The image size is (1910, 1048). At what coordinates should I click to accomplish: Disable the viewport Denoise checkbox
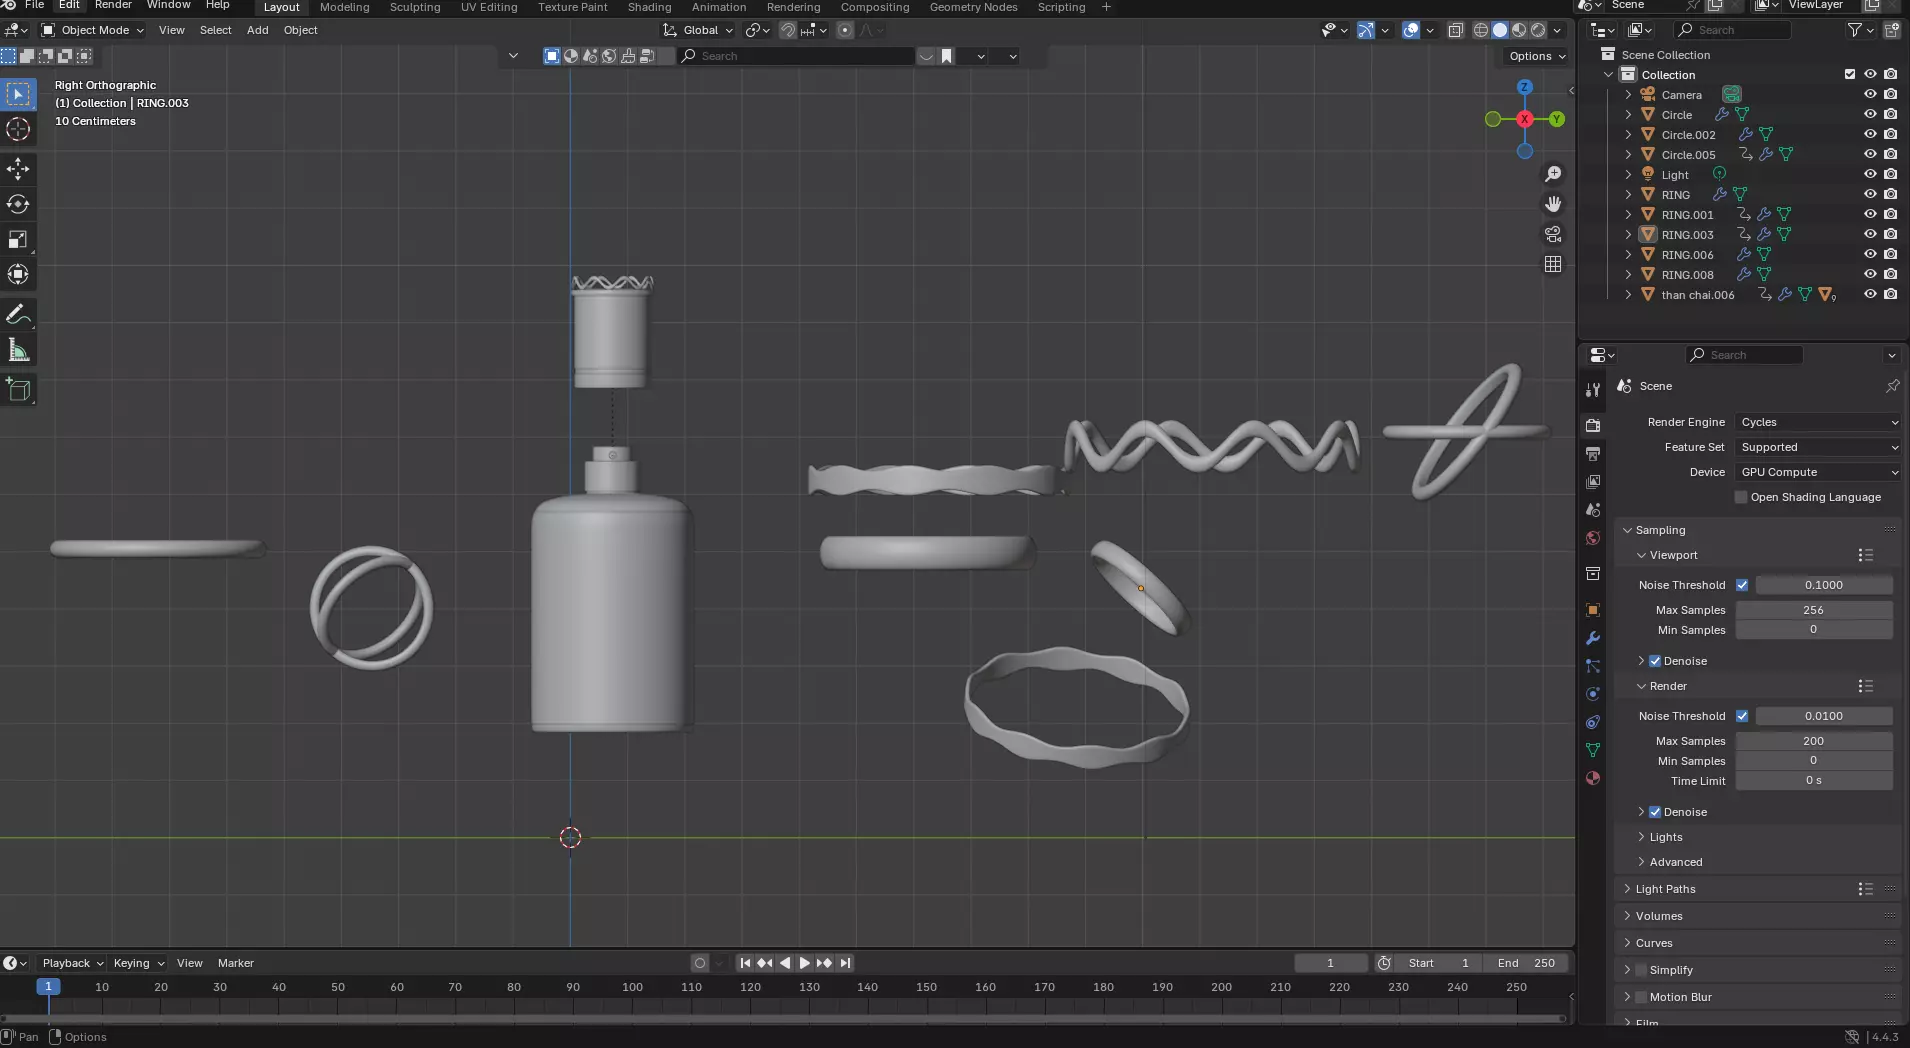1655,661
